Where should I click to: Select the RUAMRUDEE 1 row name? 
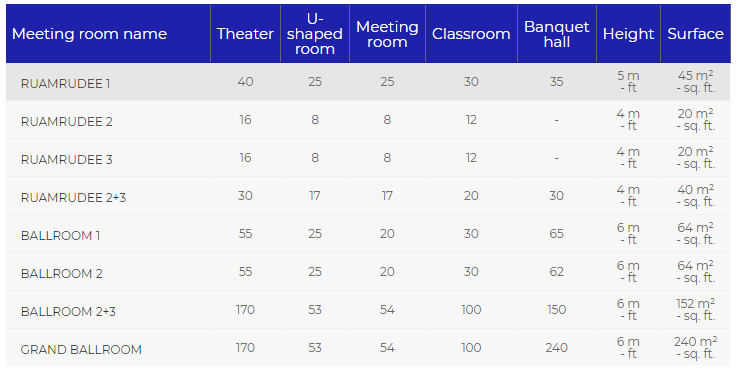click(x=65, y=84)
